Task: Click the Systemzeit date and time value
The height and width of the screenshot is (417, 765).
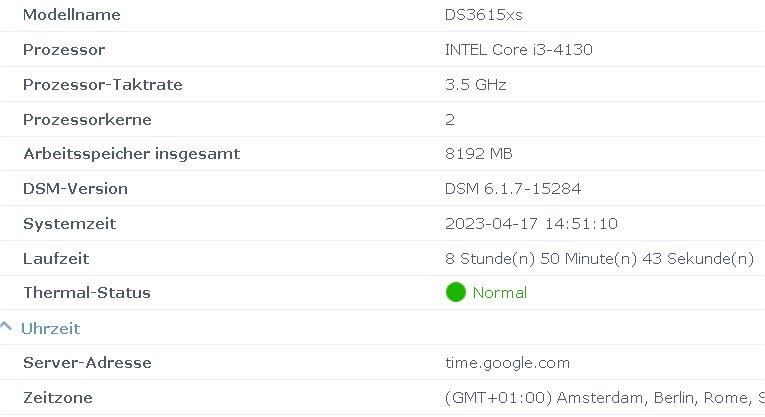Action: pos(531,223)
